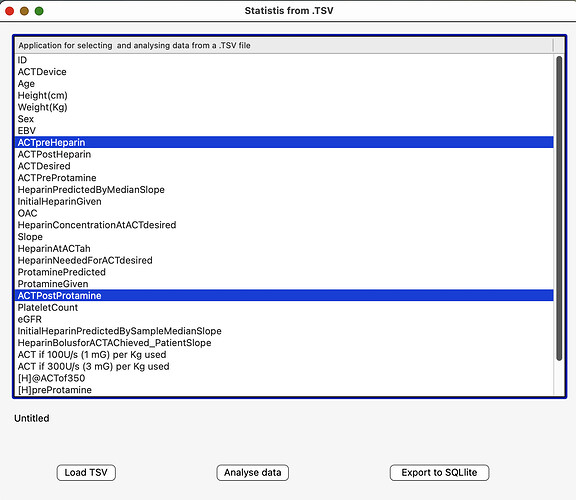The height and width of the screenshot is (500, 576).
Task: Select the Slope column row
Action: coord(284,237)
